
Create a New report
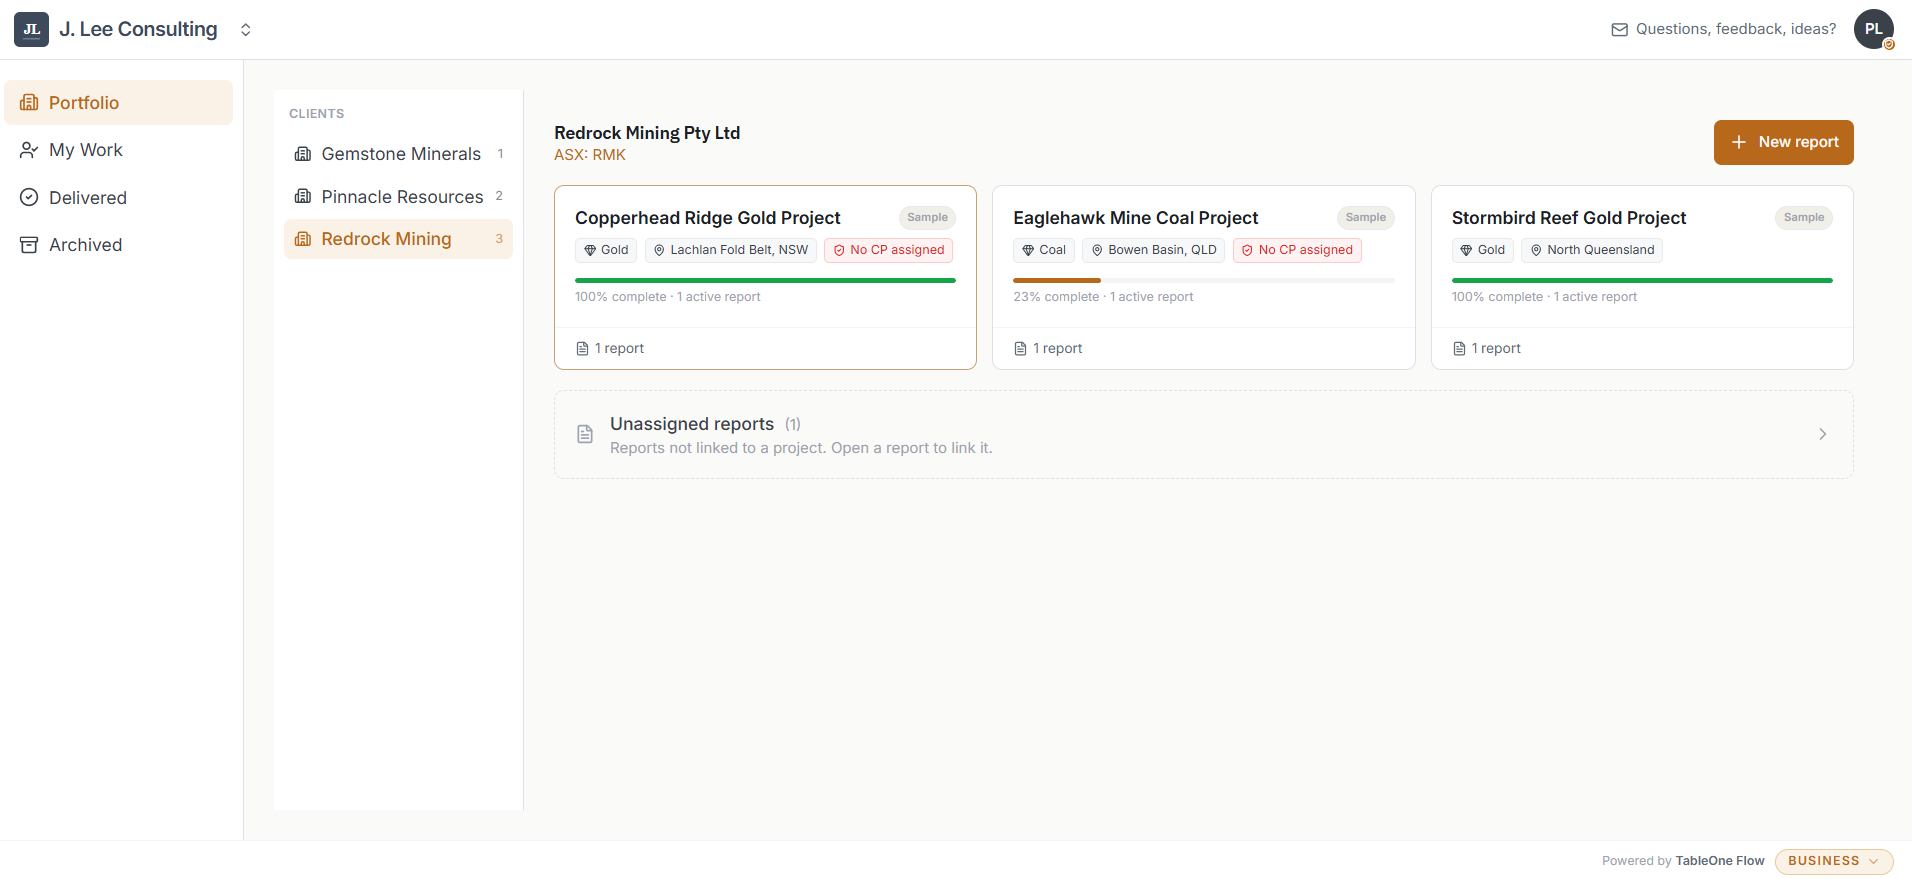[1783, 142]
